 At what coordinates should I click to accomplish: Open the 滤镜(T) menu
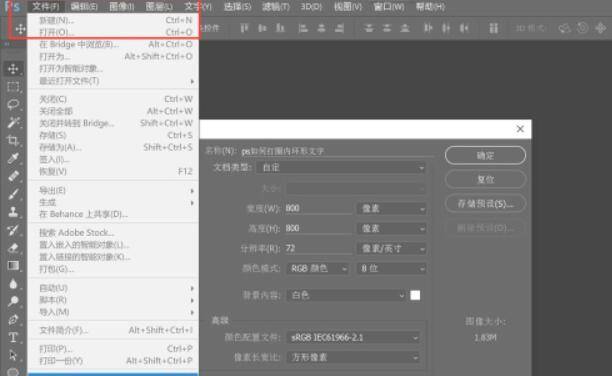(276, 7)
